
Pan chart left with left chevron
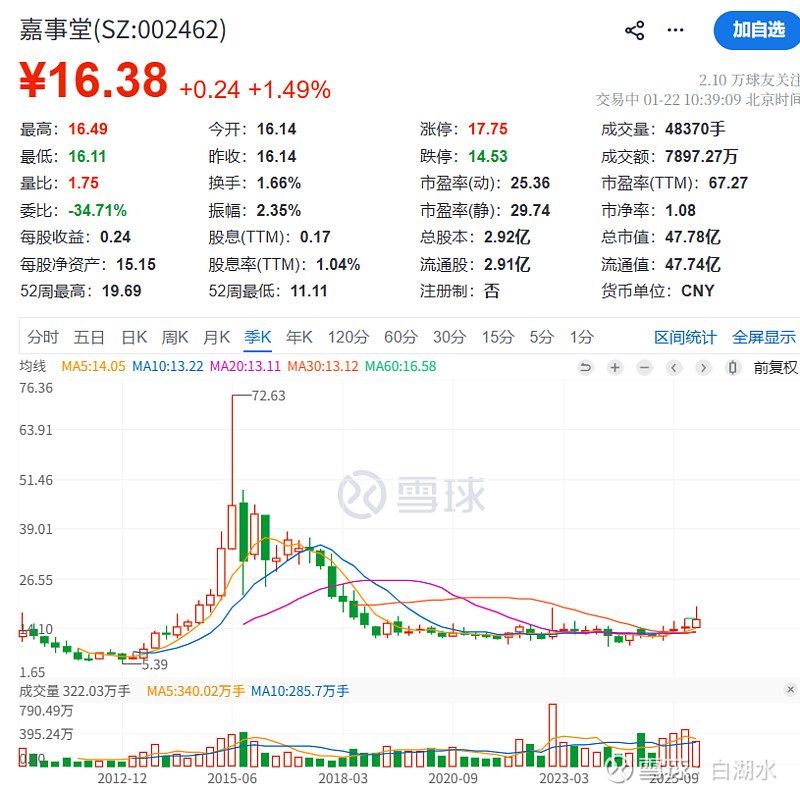point(674,367)
